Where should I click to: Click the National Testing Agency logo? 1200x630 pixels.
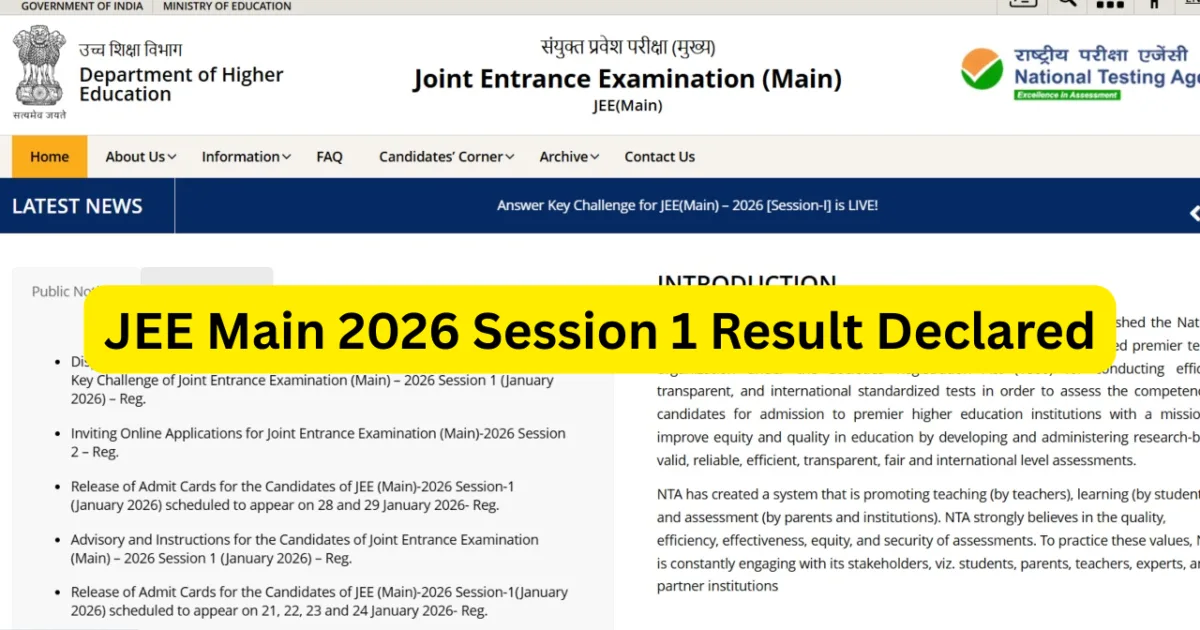pos(1080,70)
